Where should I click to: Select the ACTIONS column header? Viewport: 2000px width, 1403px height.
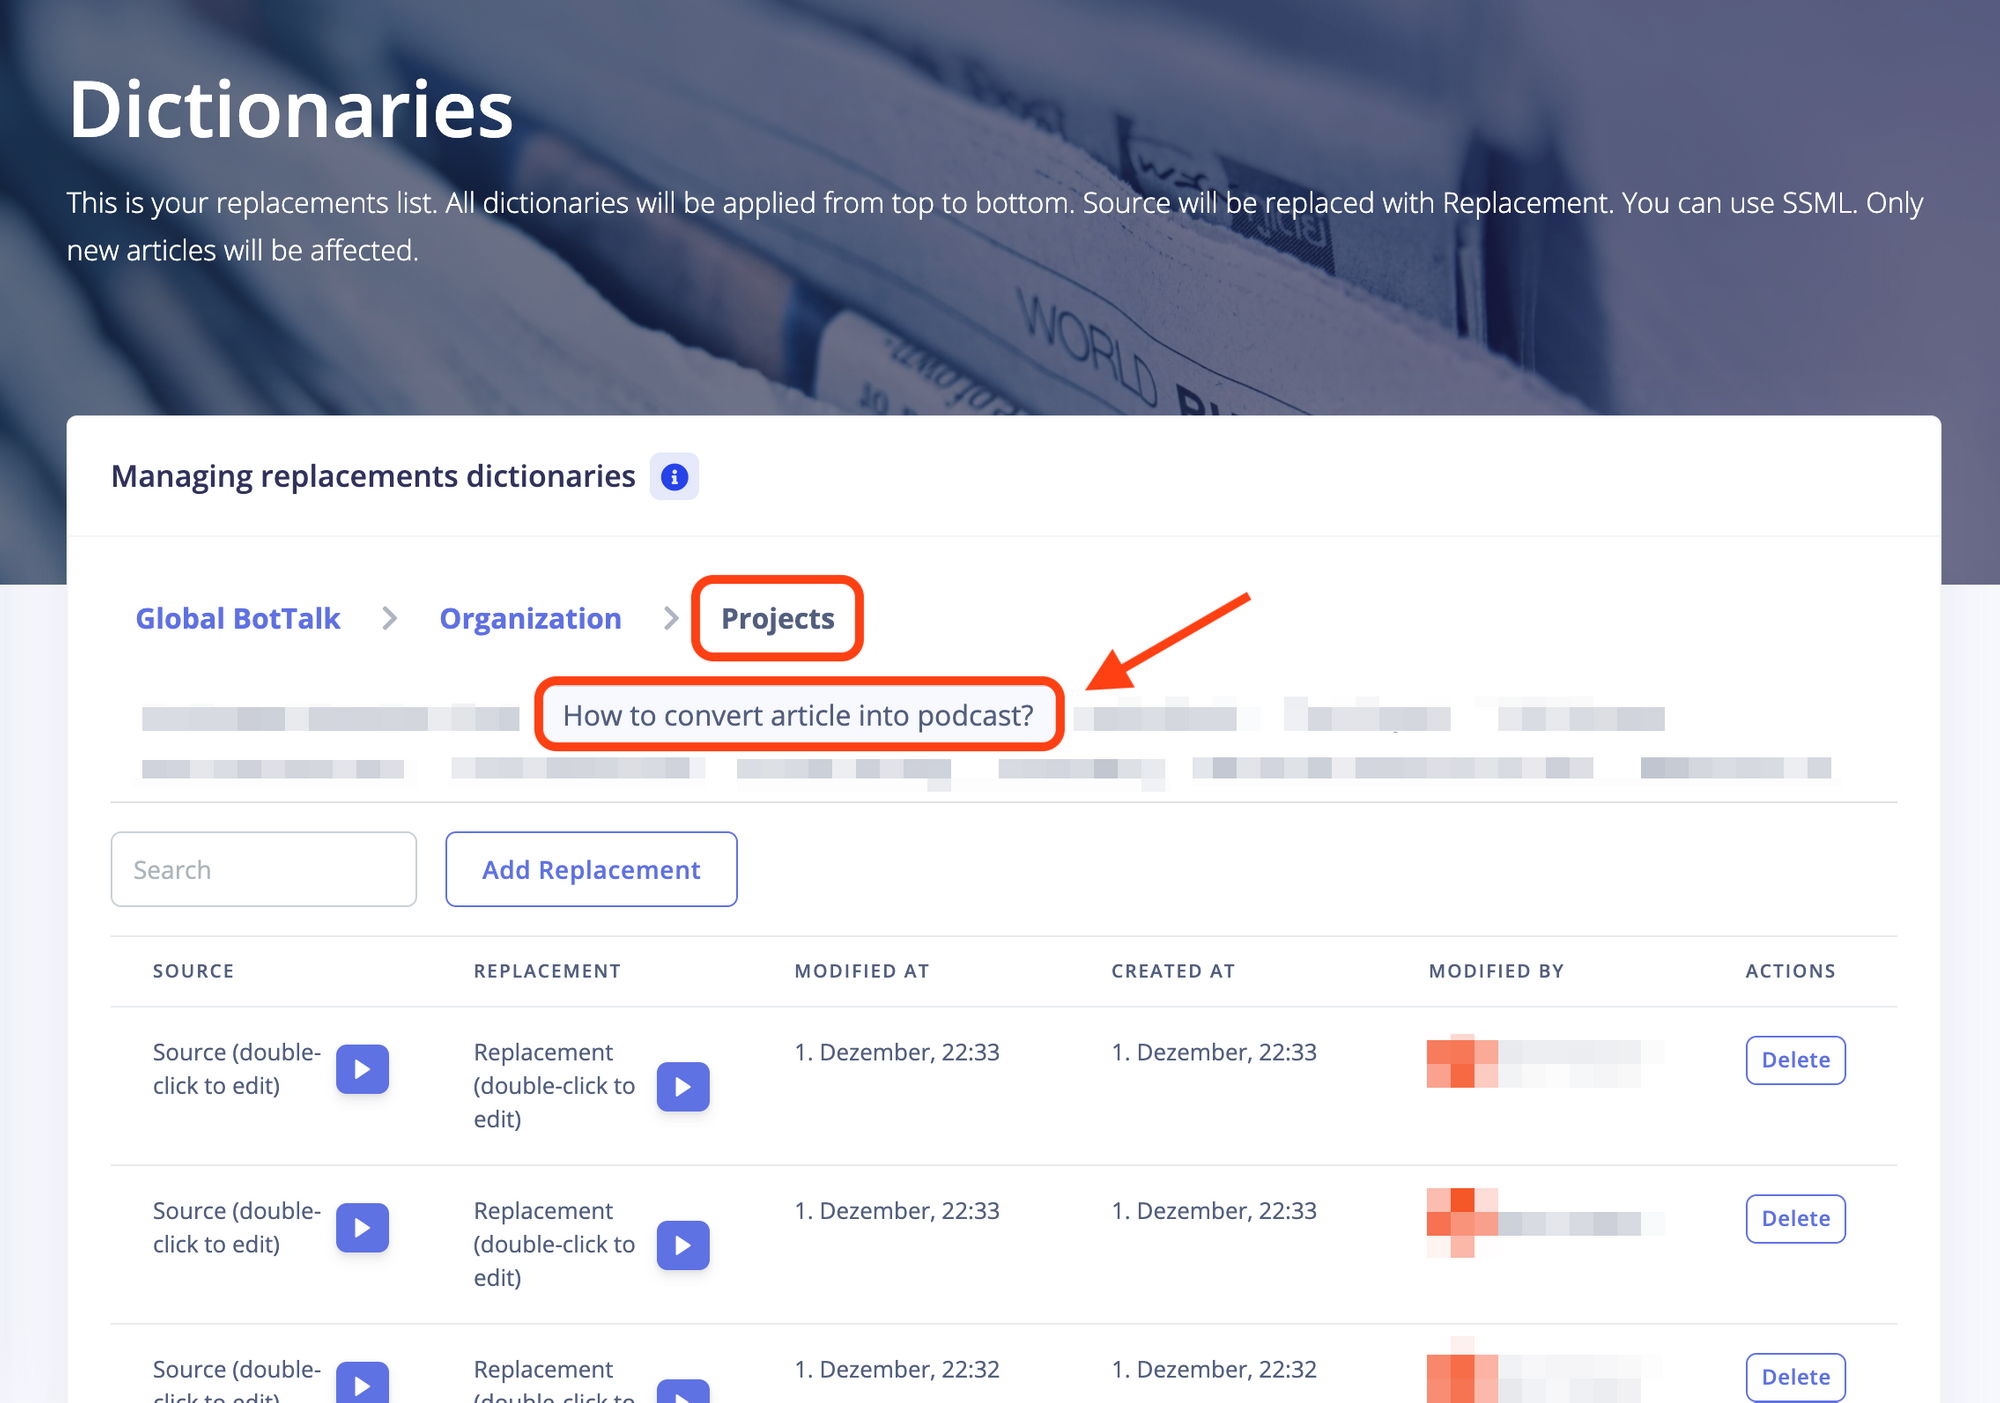pyautogui.click(x=1791, y=971)
